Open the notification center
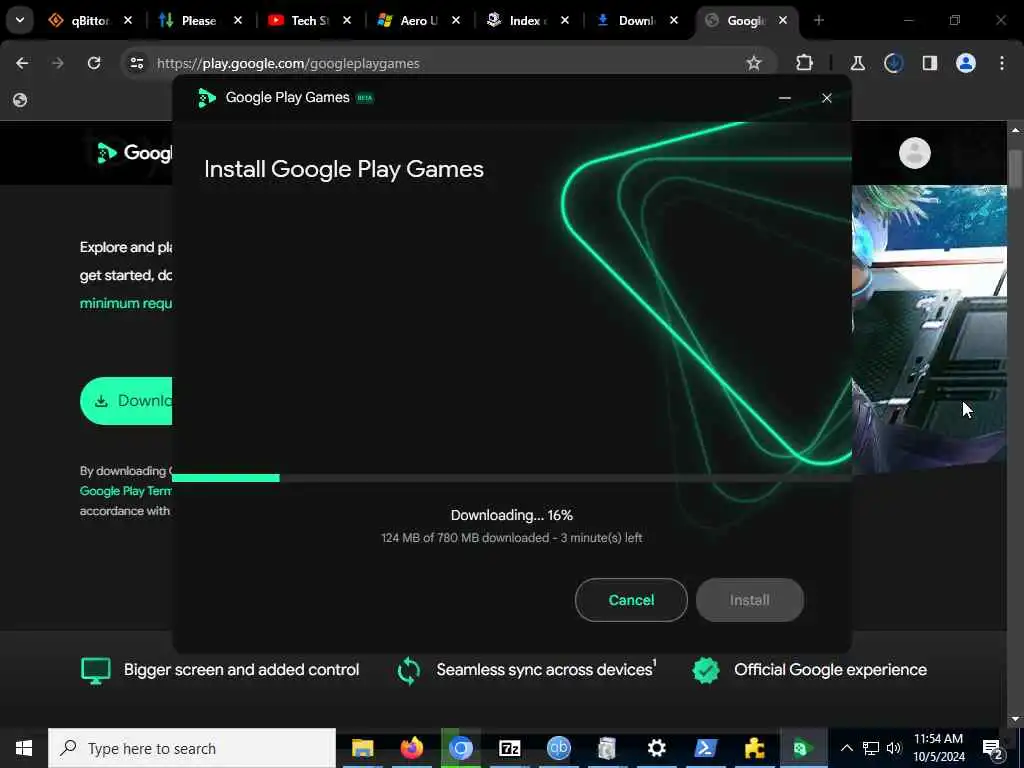 point(992,748)
